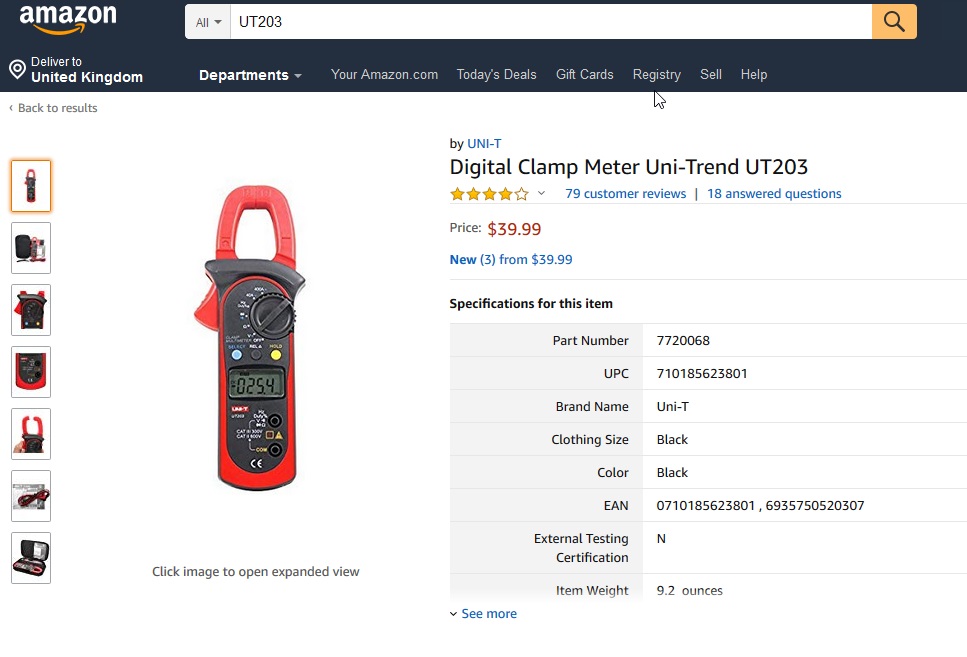The height and width of the screenshot is (657, 967).
Task: Click main product image to expand view
Action: click(247, 337)
